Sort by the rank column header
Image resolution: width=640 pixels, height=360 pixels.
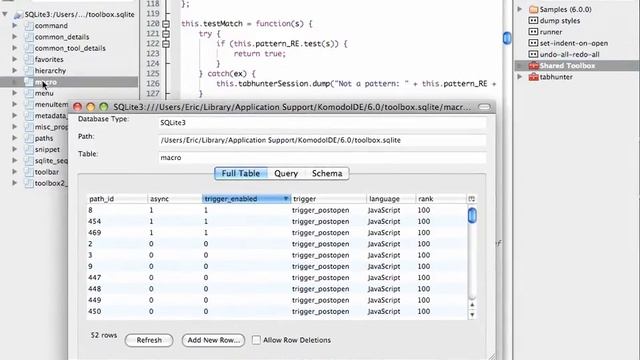(x=441, y=199)
